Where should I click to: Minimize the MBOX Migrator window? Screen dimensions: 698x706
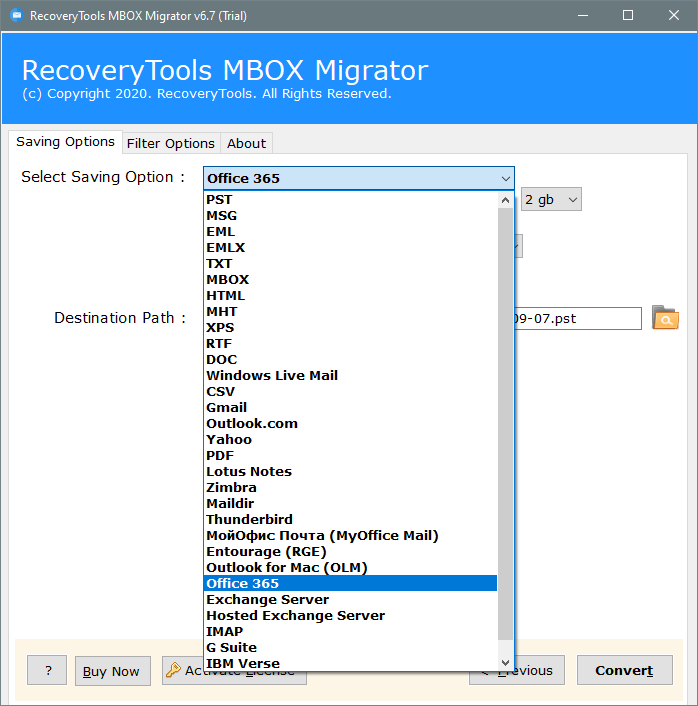pyautogui.click(x=583, y=16)
